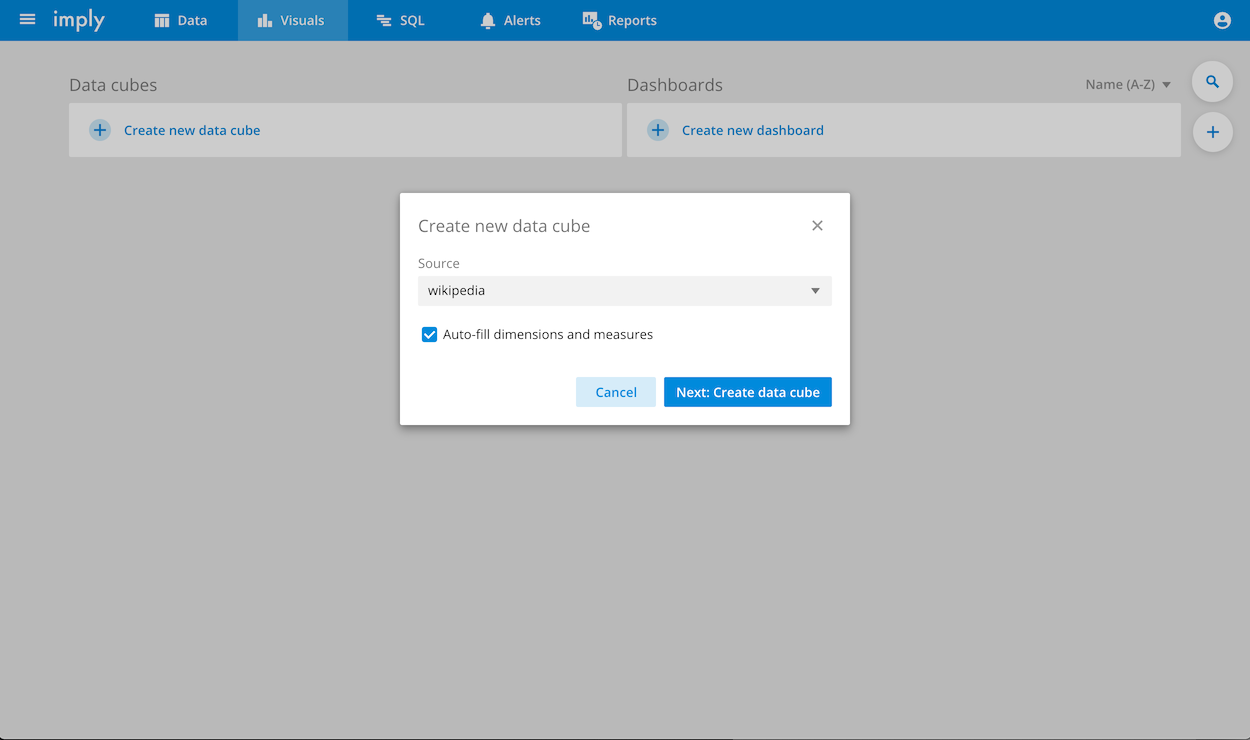The image size is (1250, 740).
Task: Select the Visuals tab
Action: click(x=292, y=20)
